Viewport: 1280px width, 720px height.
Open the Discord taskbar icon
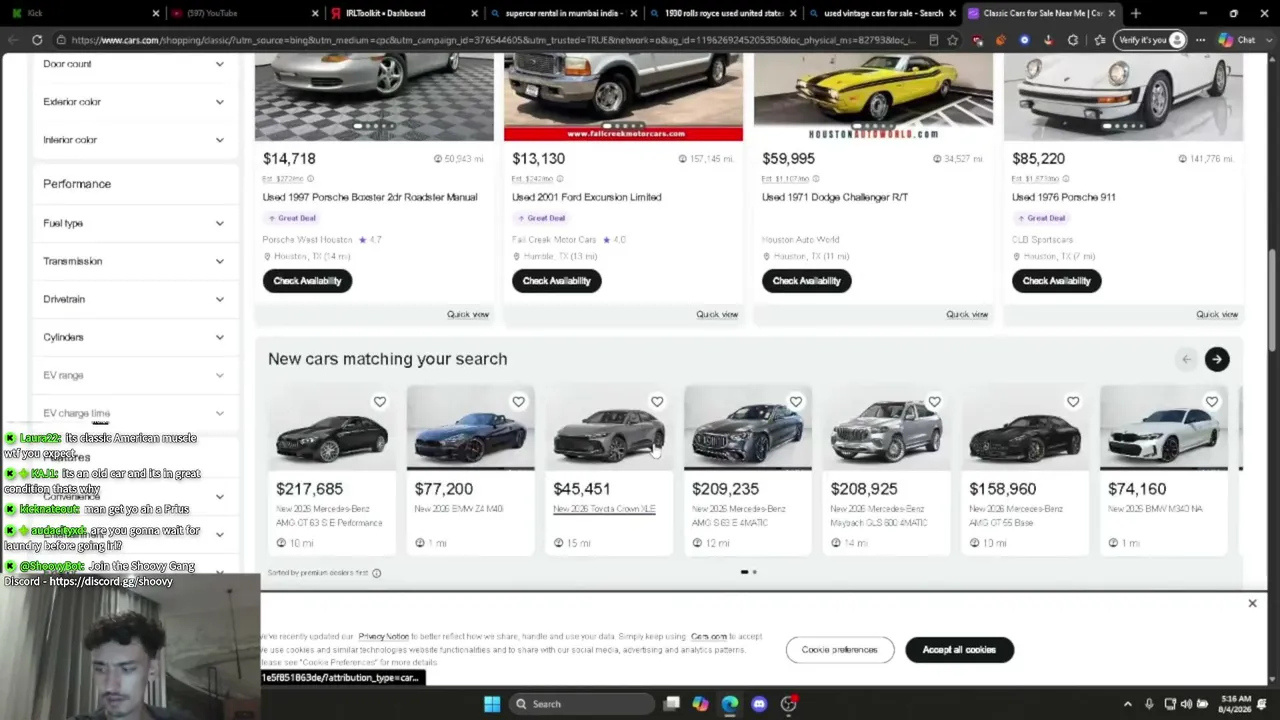[759, 704]
